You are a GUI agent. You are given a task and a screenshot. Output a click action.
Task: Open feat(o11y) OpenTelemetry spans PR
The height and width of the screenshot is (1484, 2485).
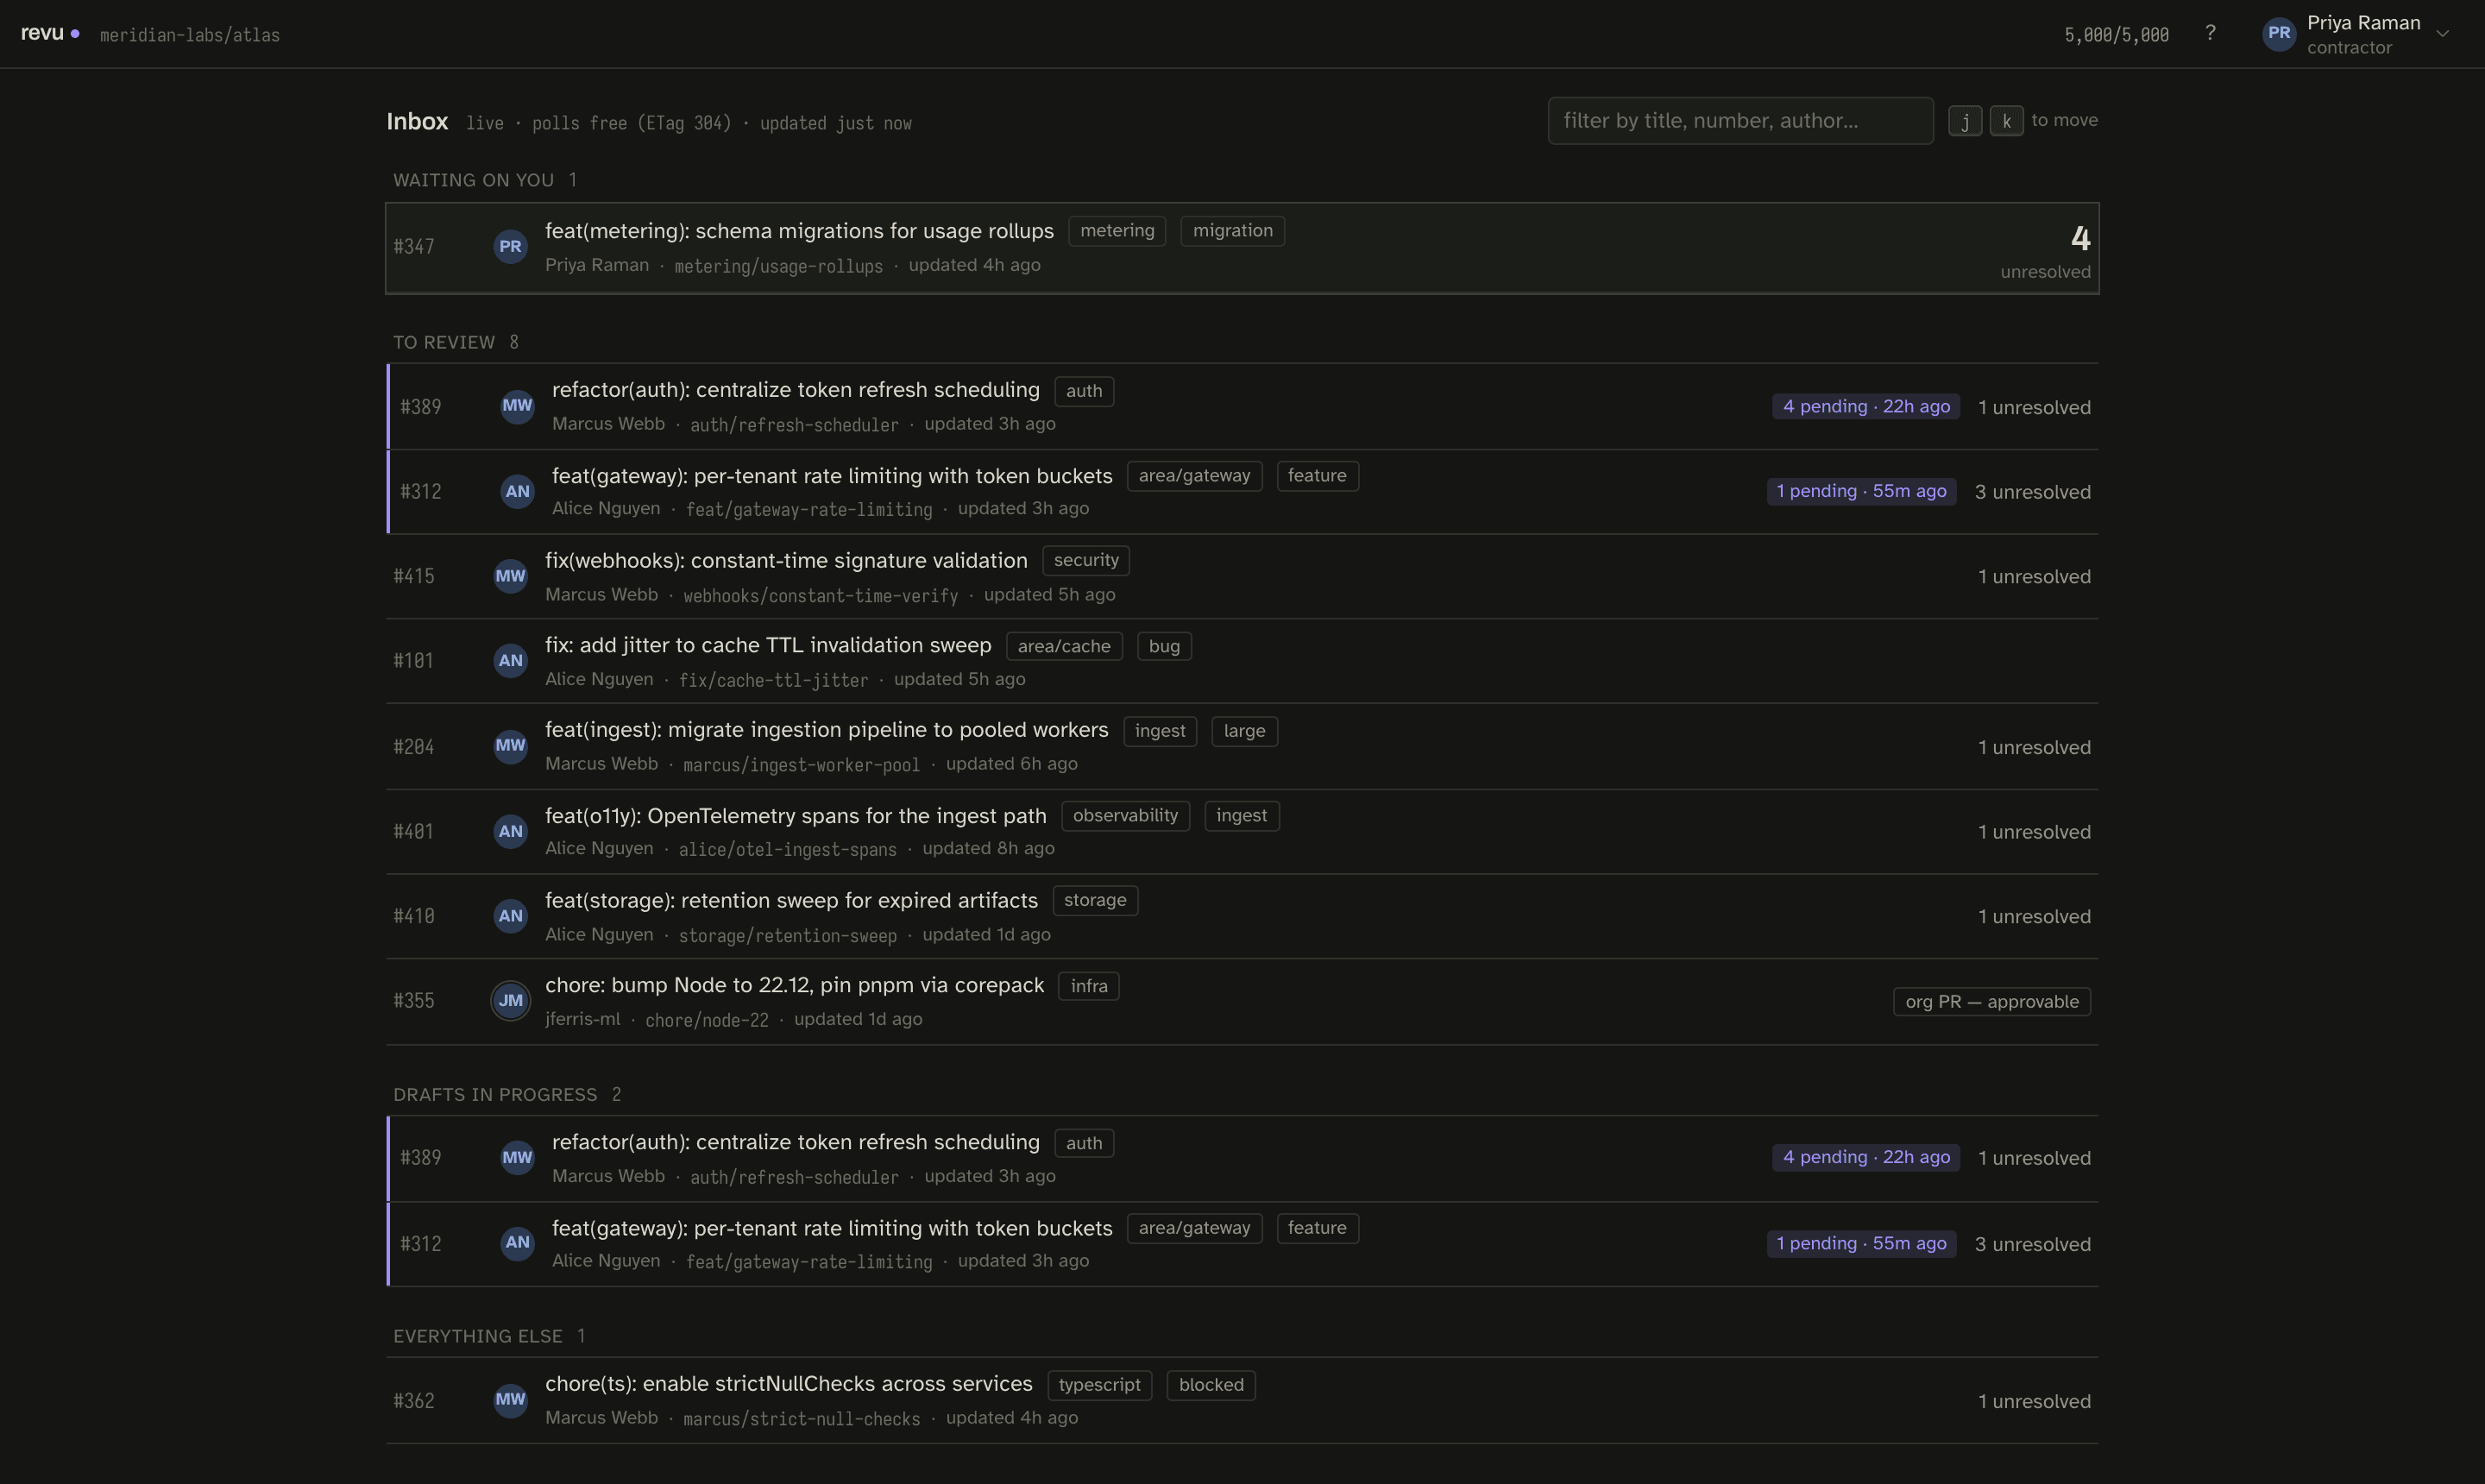click(1242, 831)
